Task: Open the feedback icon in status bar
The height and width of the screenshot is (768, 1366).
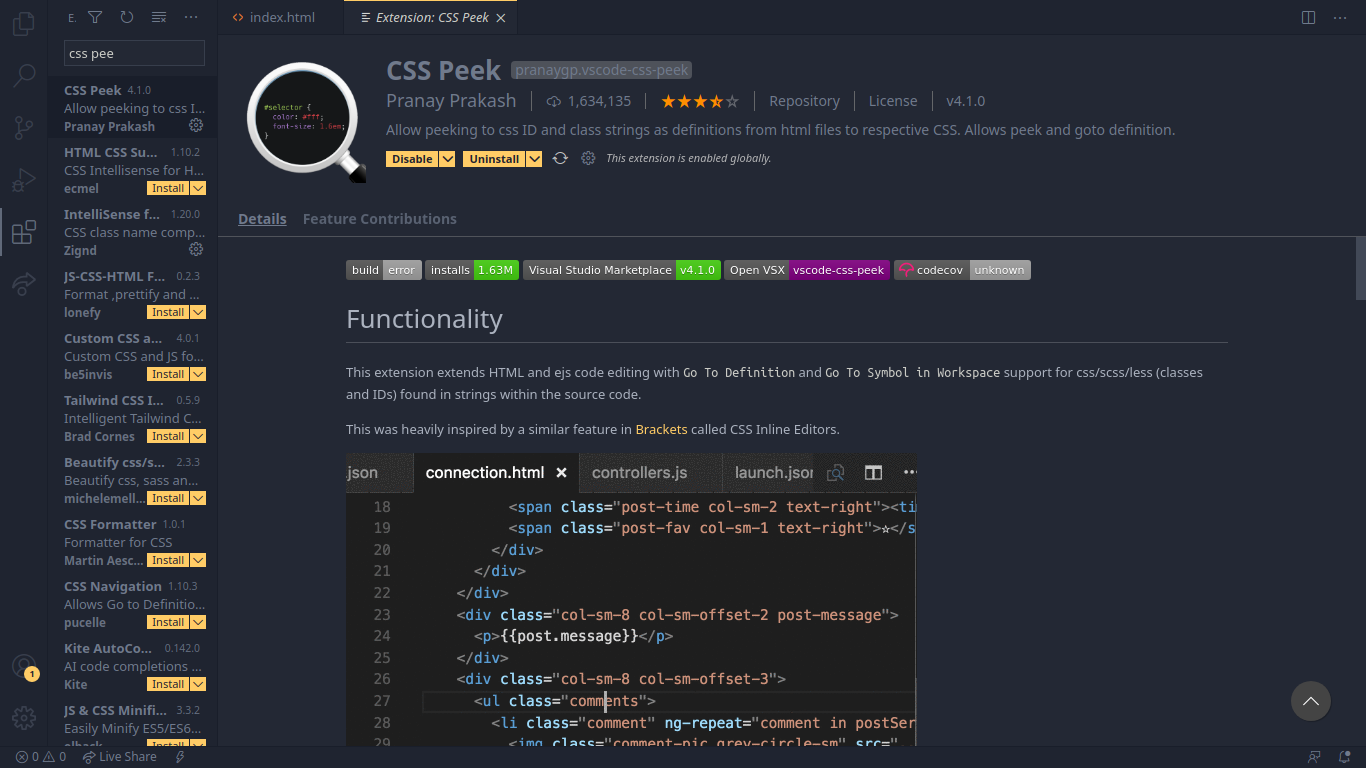Action: tap(1314, 757)
